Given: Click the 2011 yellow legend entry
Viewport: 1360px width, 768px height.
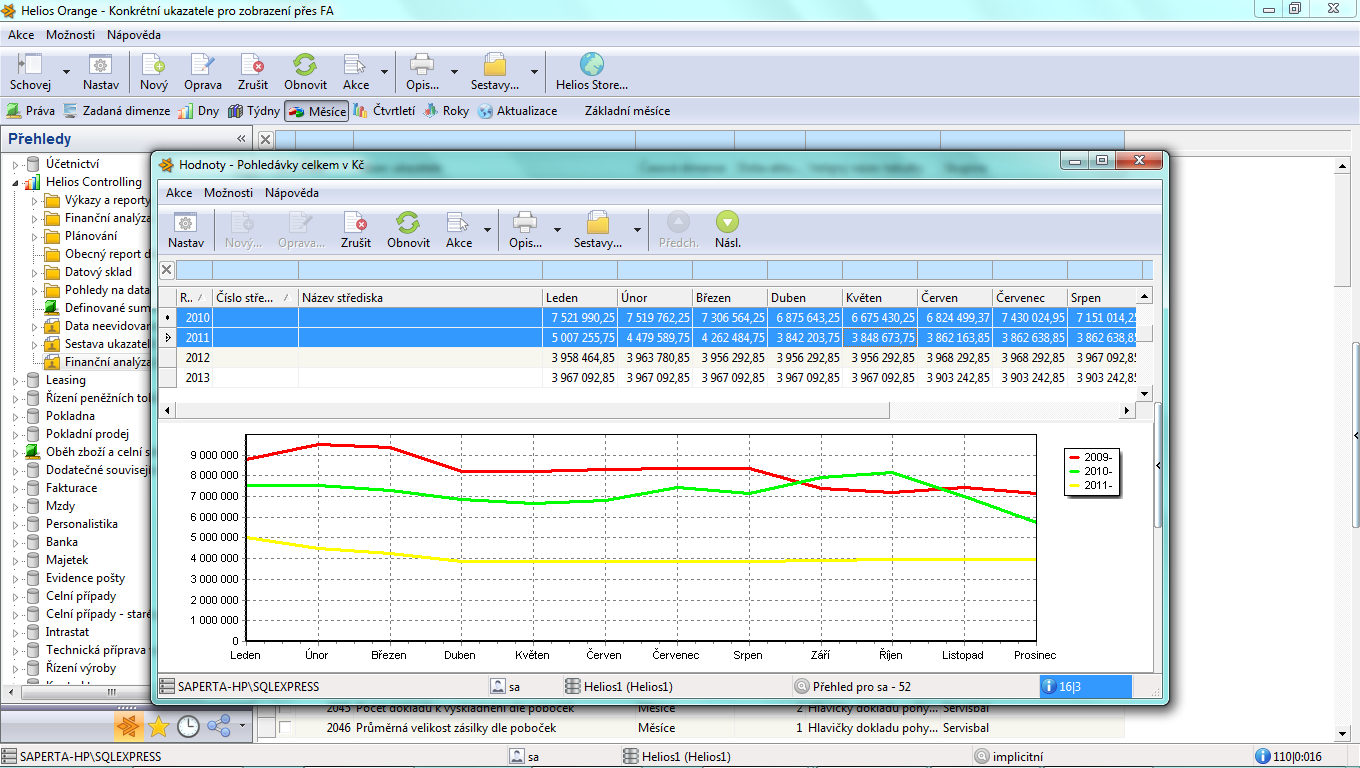Looking at the screenshot, I should point(1089,485).
